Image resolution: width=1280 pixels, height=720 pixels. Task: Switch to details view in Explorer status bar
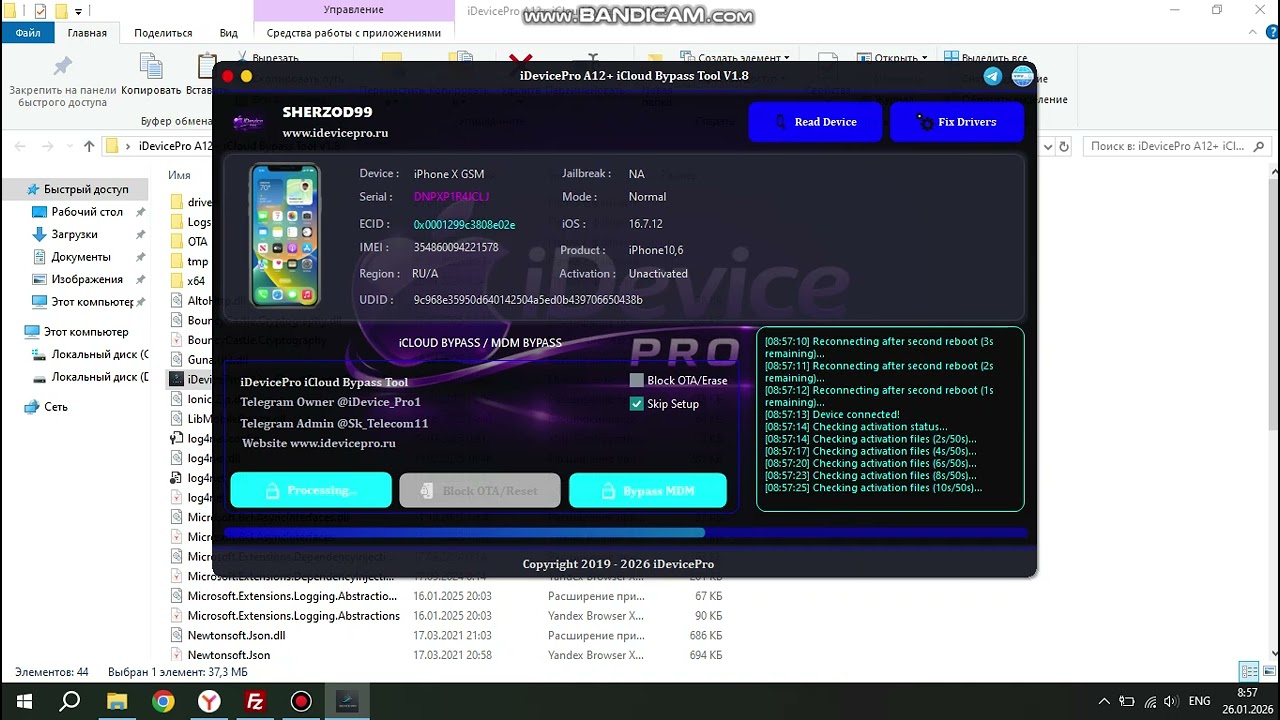(1249, 672)
